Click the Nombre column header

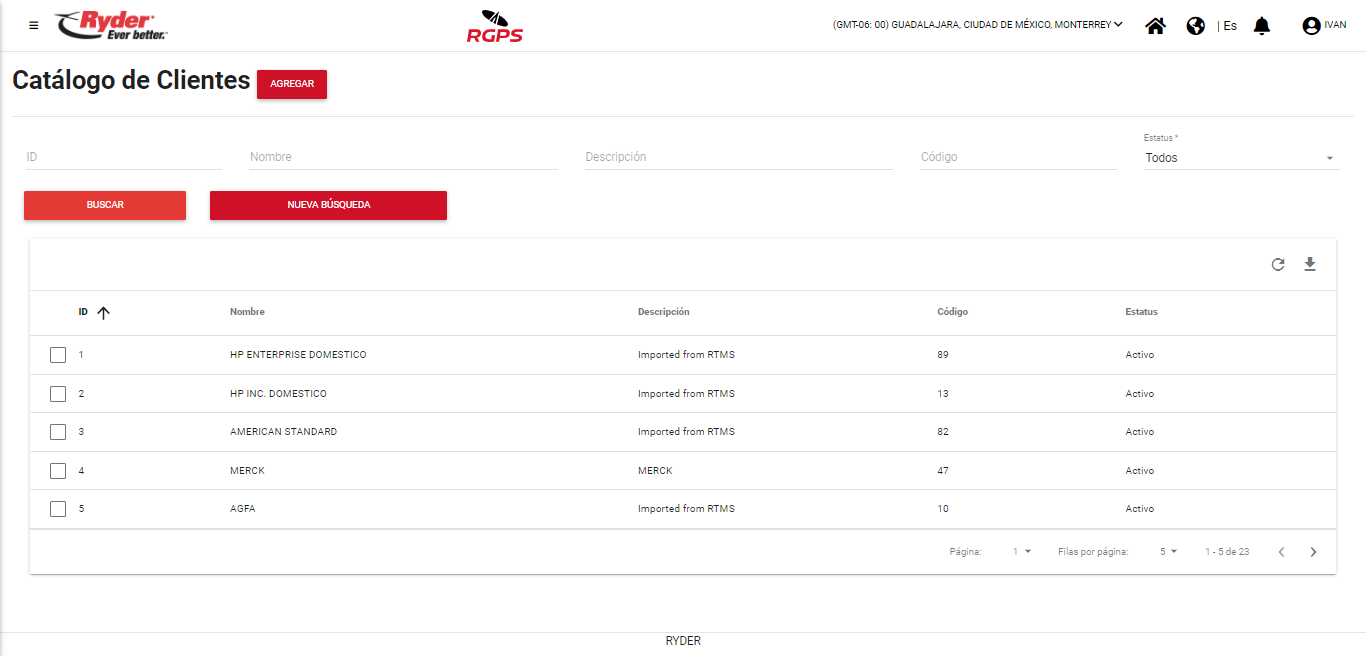coord(247,312)
